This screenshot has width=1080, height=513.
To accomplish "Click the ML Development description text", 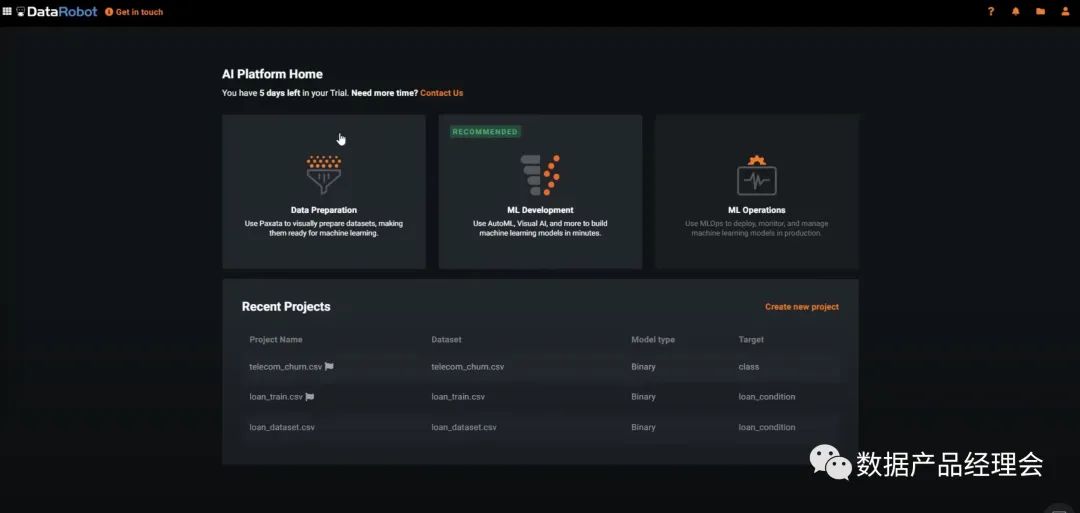I will pyautogui.click(x=540, y=228).
